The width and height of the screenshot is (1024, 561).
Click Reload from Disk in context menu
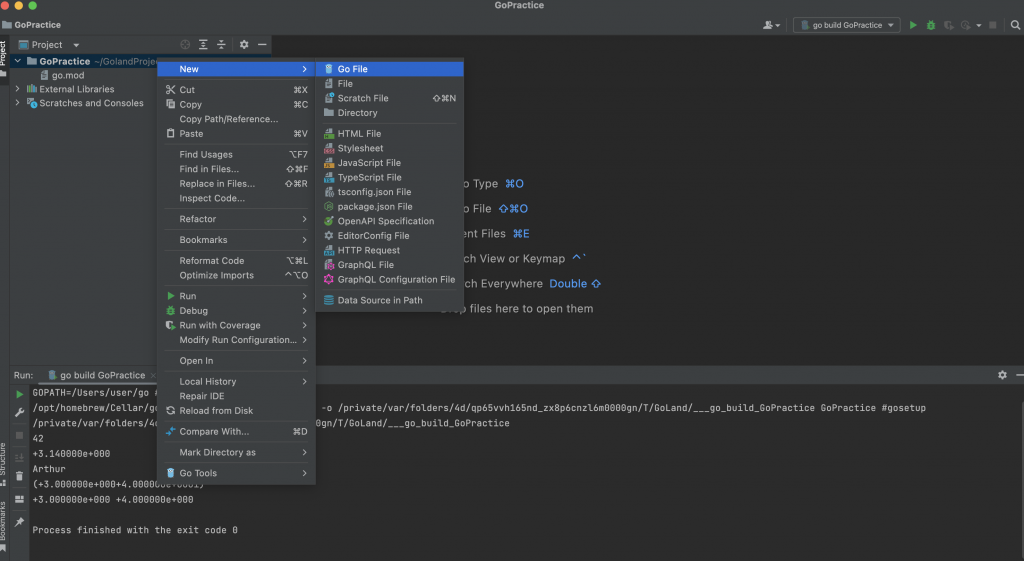click(x=236, y=411)
